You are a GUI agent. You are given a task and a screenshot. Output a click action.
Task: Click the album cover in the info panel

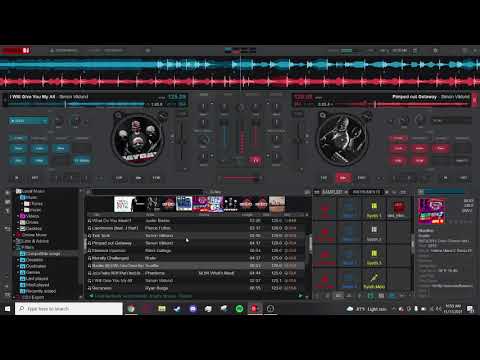click(x=432, y=211)
